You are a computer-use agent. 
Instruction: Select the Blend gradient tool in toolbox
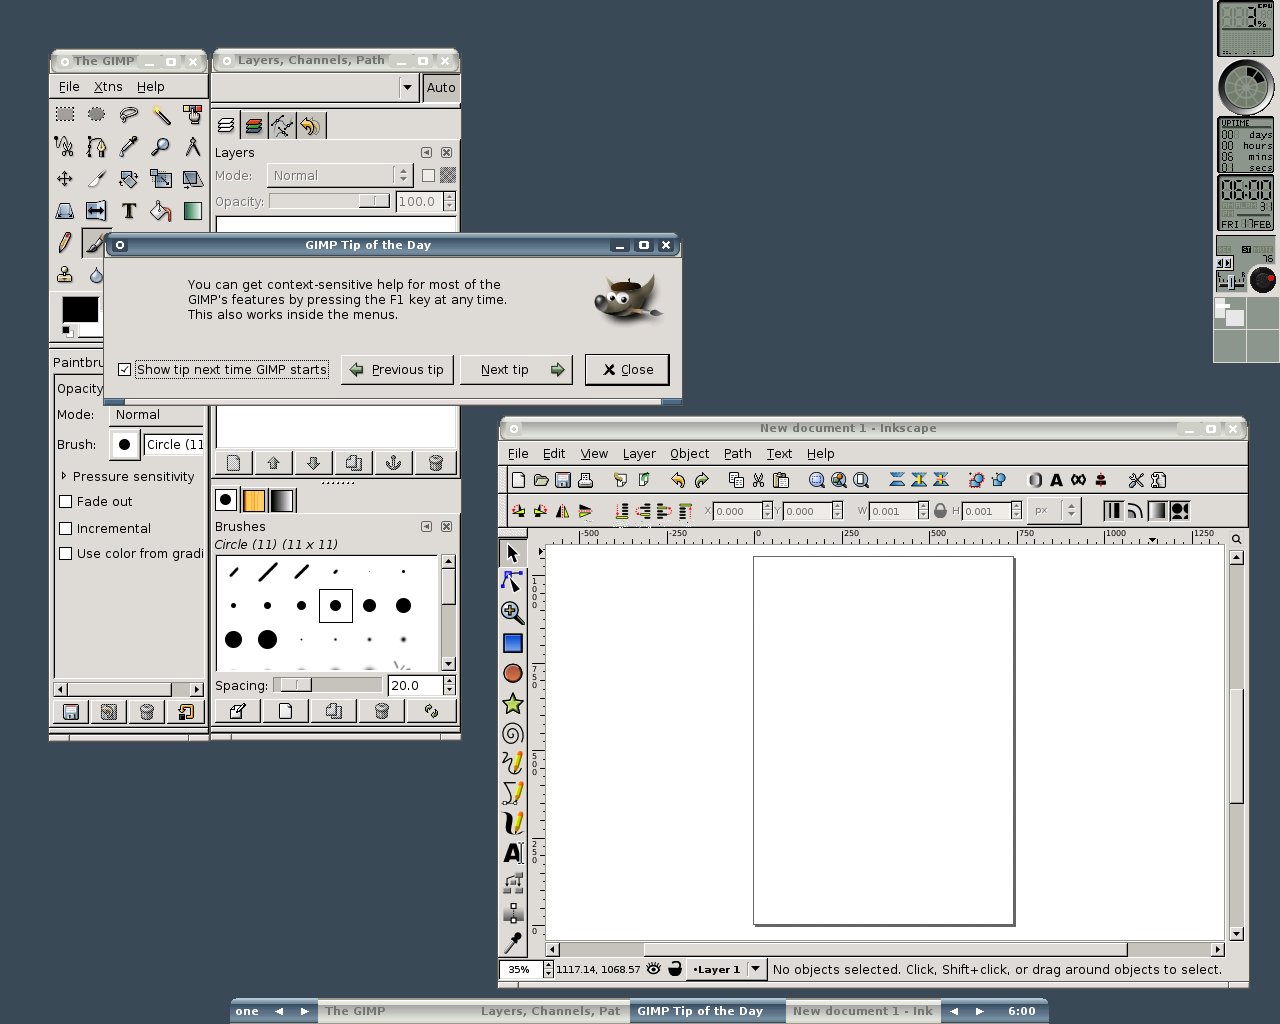[x=193, y=211]
